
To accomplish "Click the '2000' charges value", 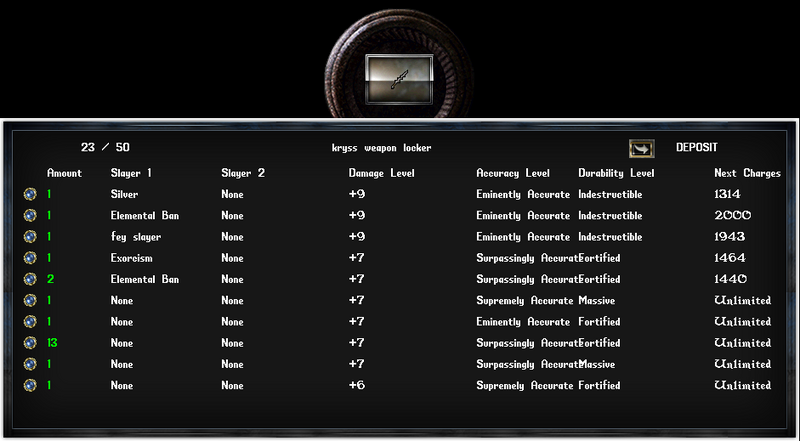I will coord(733,215).
